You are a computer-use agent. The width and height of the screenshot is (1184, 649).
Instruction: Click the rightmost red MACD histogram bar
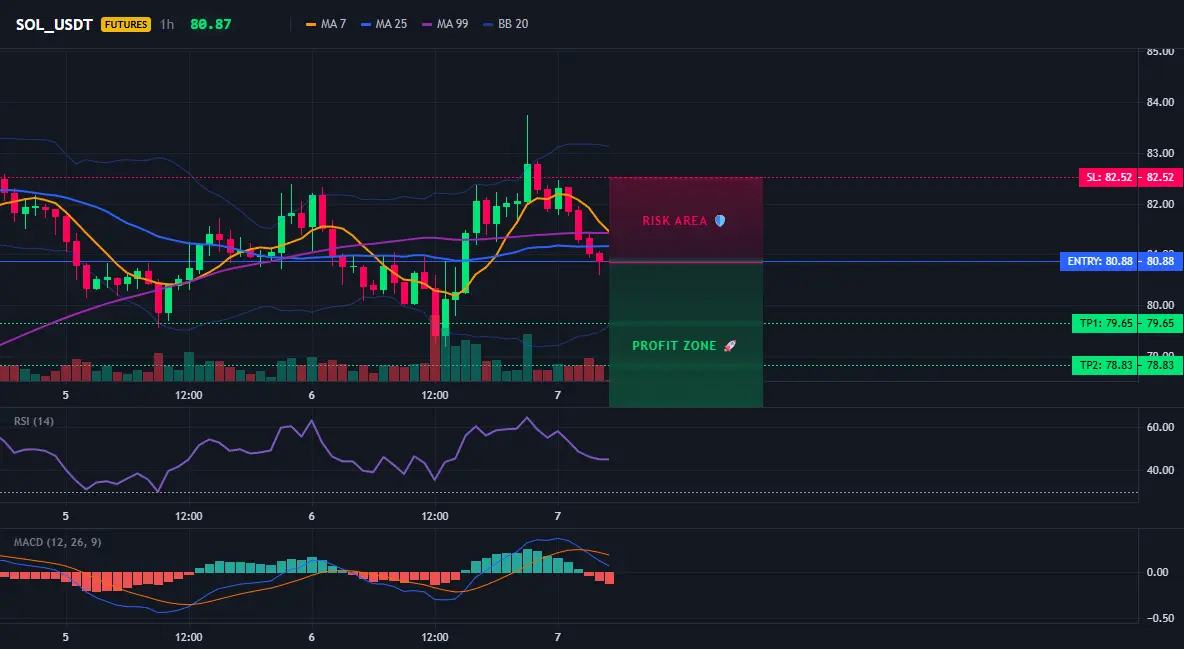click(x=609, y=577)
